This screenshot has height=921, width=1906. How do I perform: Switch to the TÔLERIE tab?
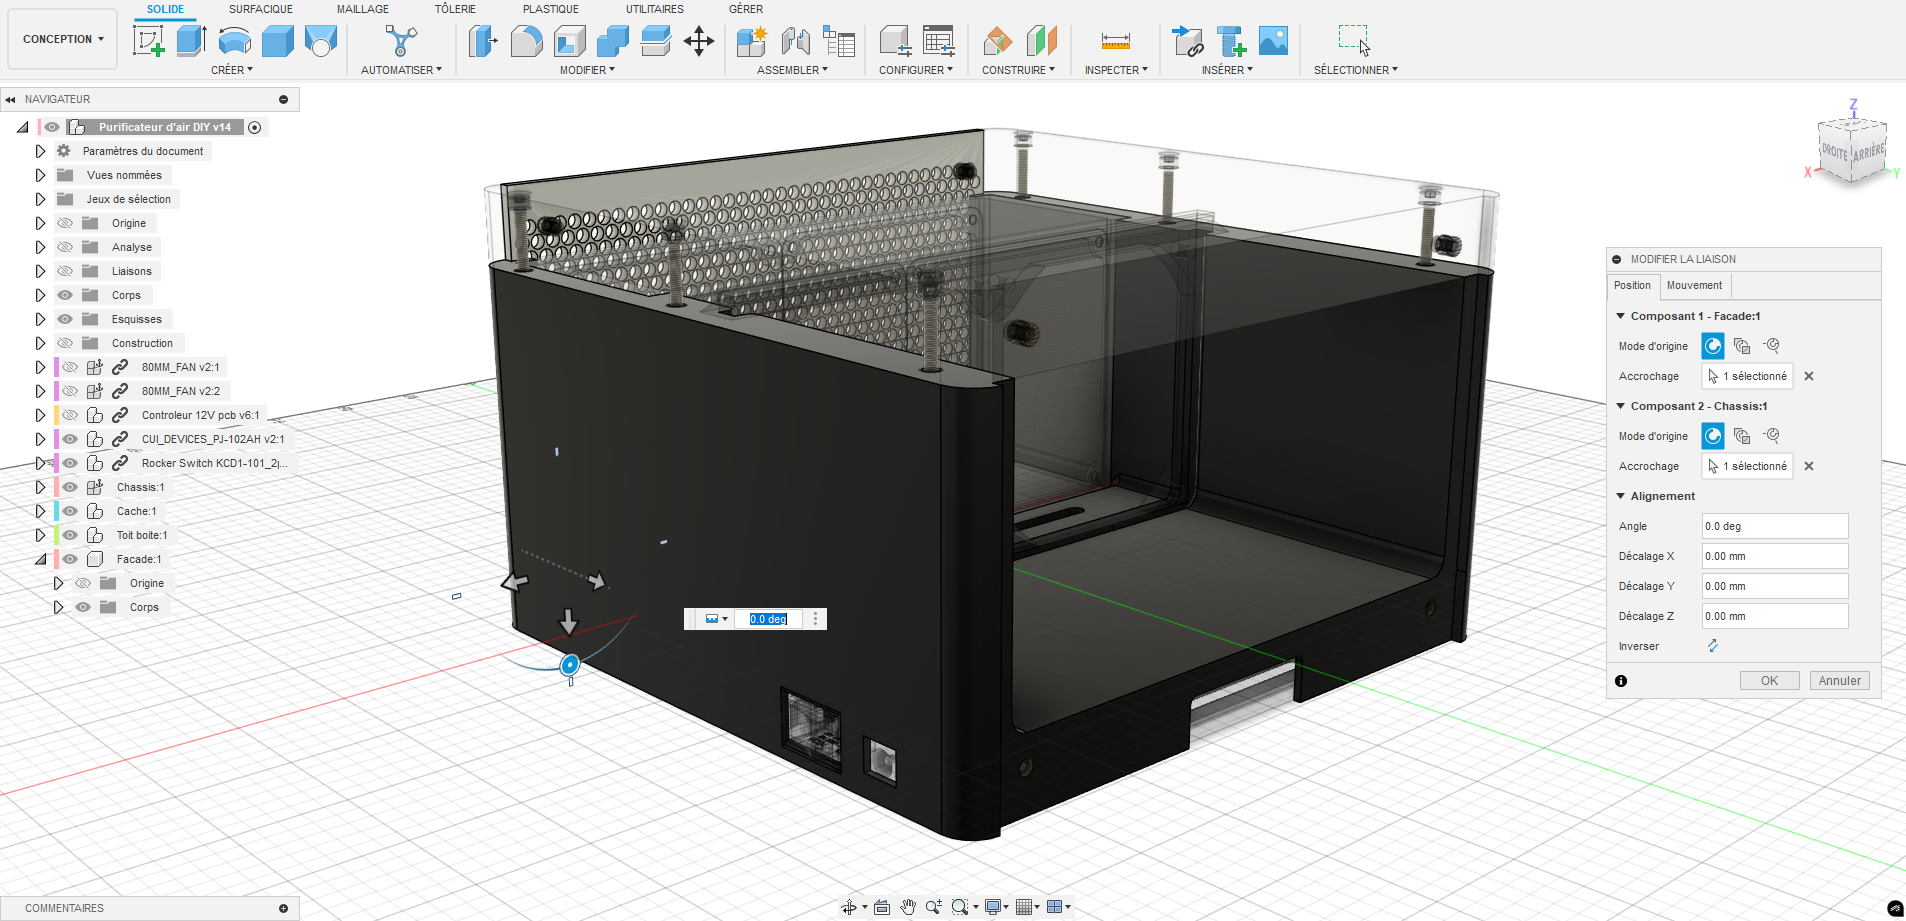pyautogui.click(x=455, y=9)
